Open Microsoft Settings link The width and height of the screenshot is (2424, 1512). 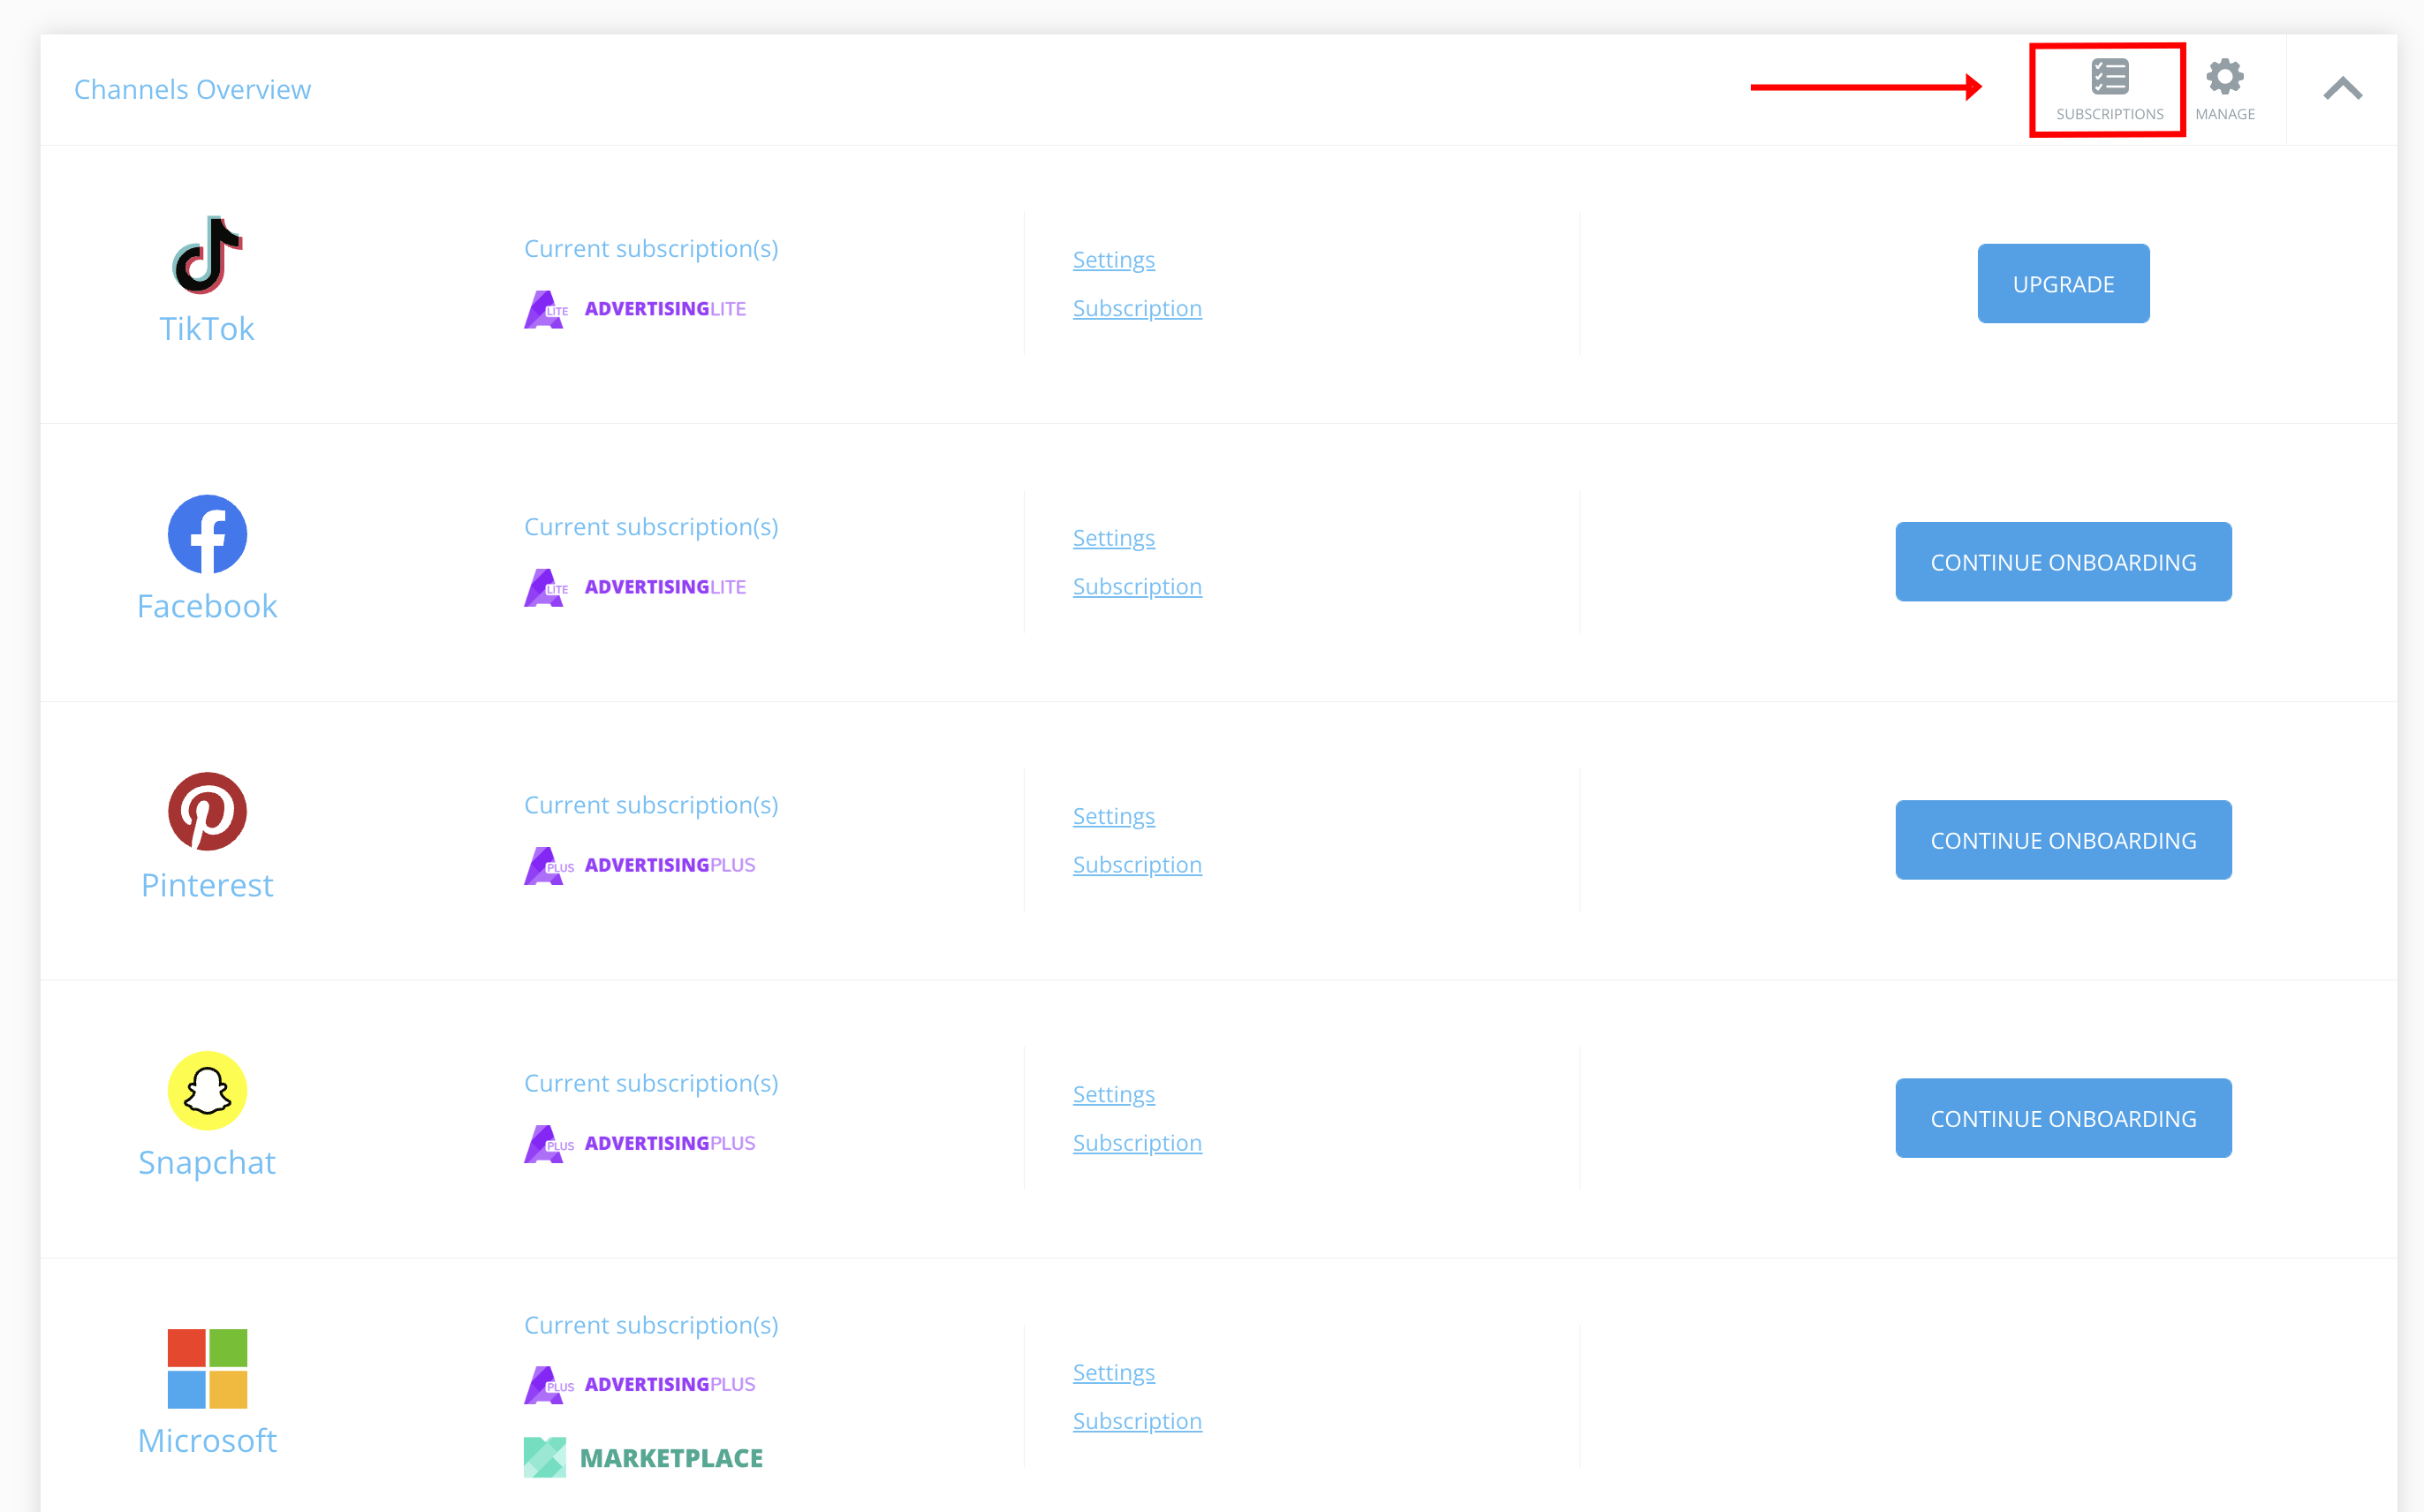(1114, 1372)
